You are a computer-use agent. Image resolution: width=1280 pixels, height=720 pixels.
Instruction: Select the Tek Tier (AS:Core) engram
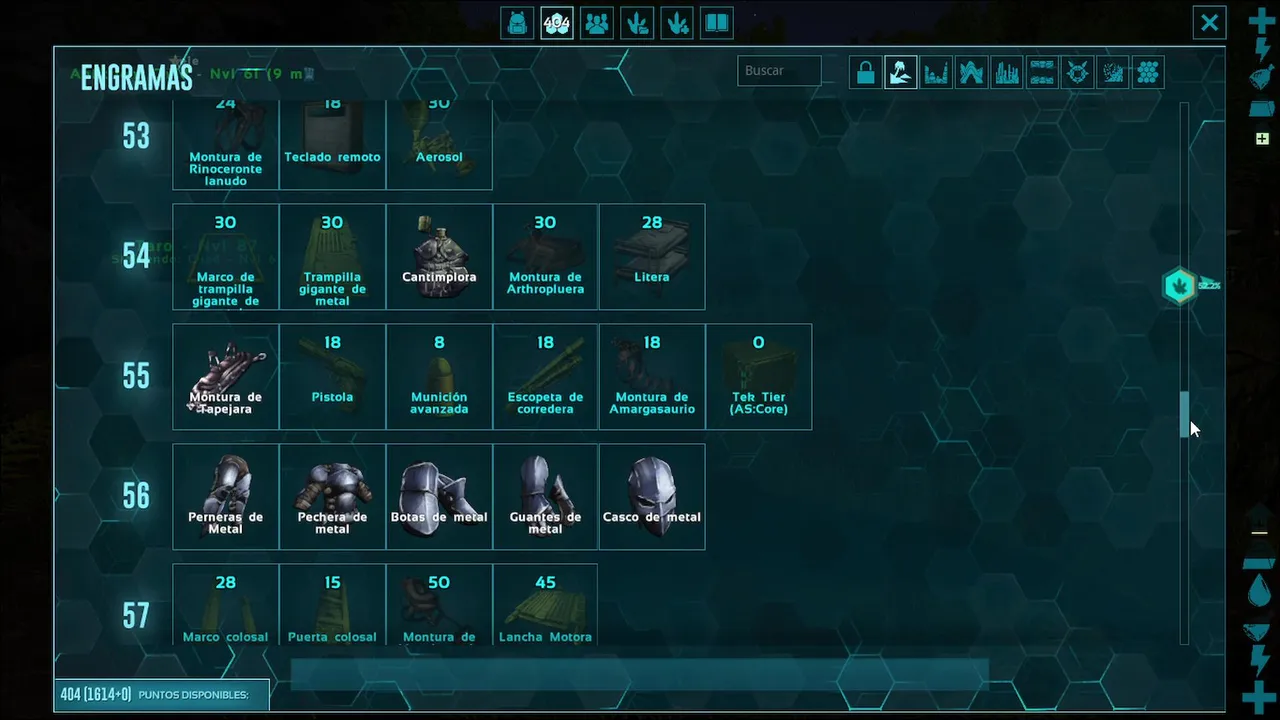click(x=759, y=377)
